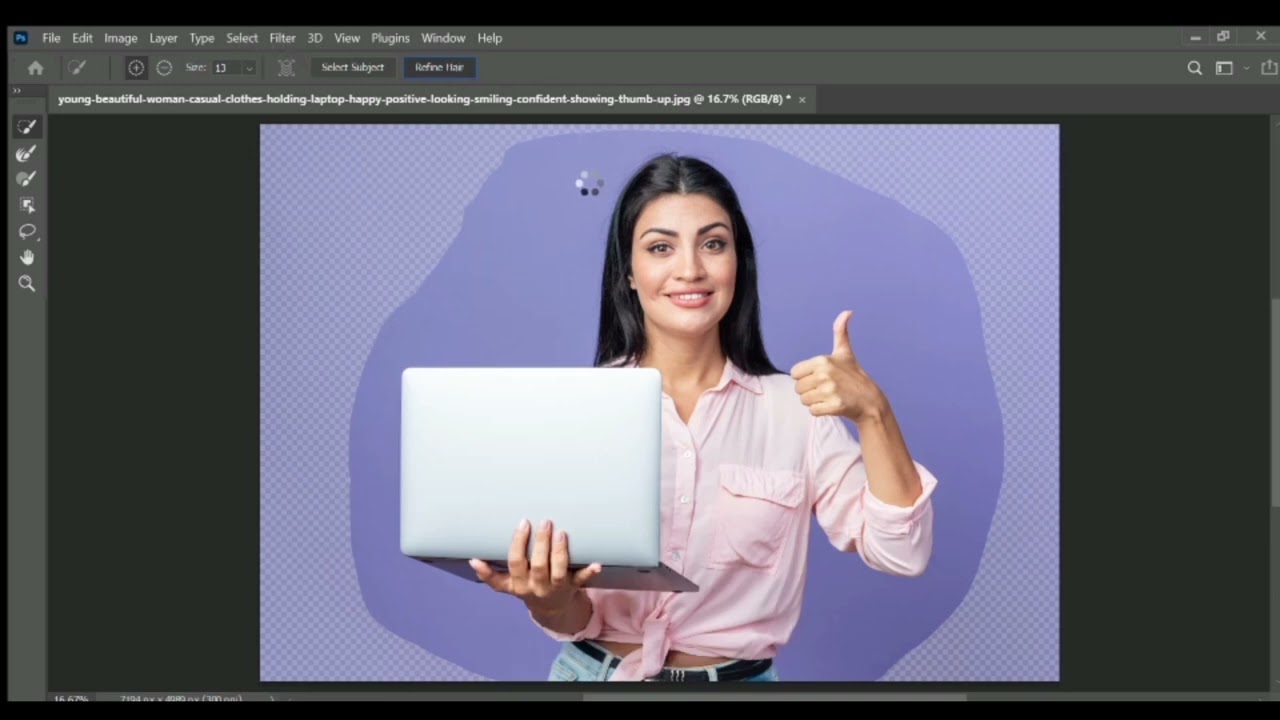Screen dimensions: 1280x720
Task: Switch to Subtract from selection mode
Action: point(164,68)
